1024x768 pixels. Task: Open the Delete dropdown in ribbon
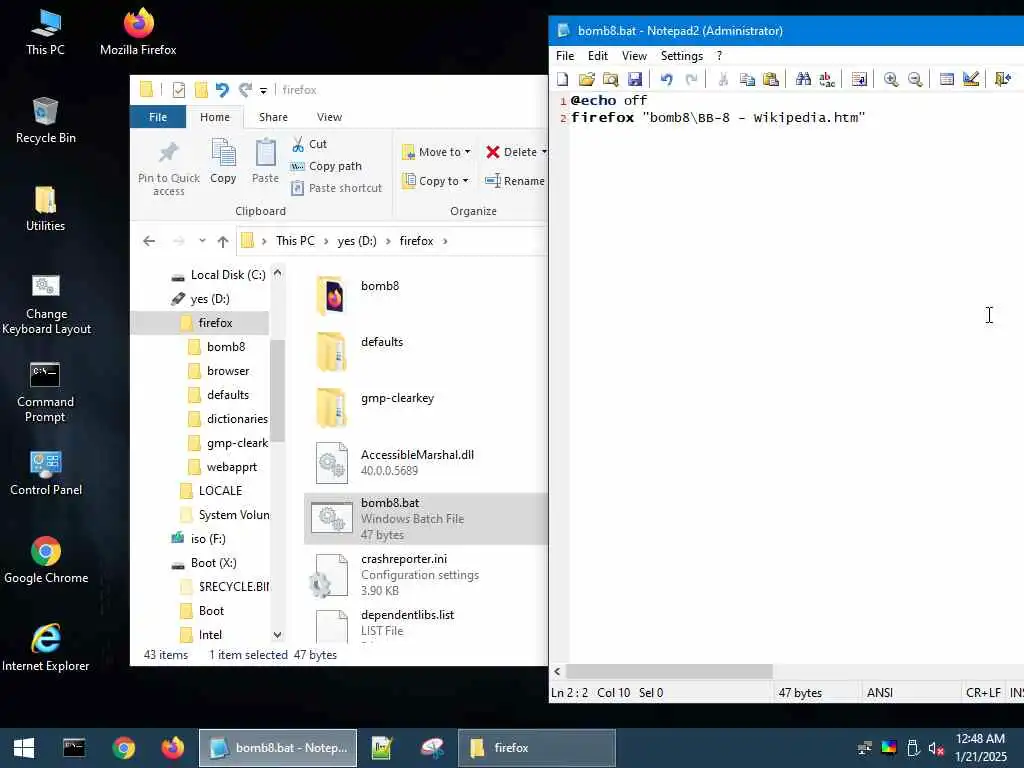(x=543, y=152)
